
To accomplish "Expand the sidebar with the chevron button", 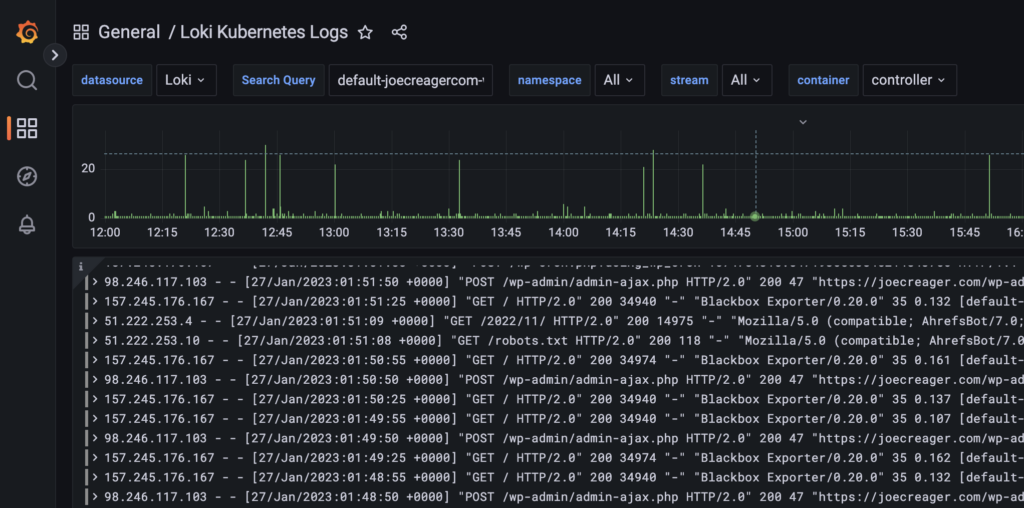I will (55, 55).
